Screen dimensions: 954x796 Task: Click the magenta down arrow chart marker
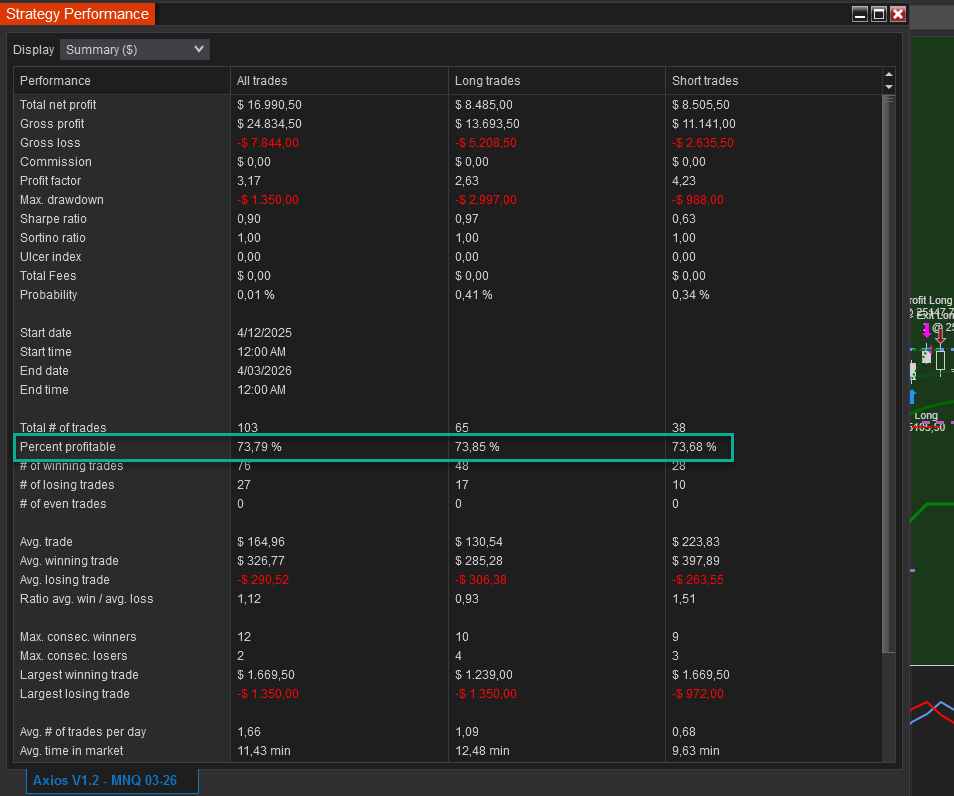(927, 330)
